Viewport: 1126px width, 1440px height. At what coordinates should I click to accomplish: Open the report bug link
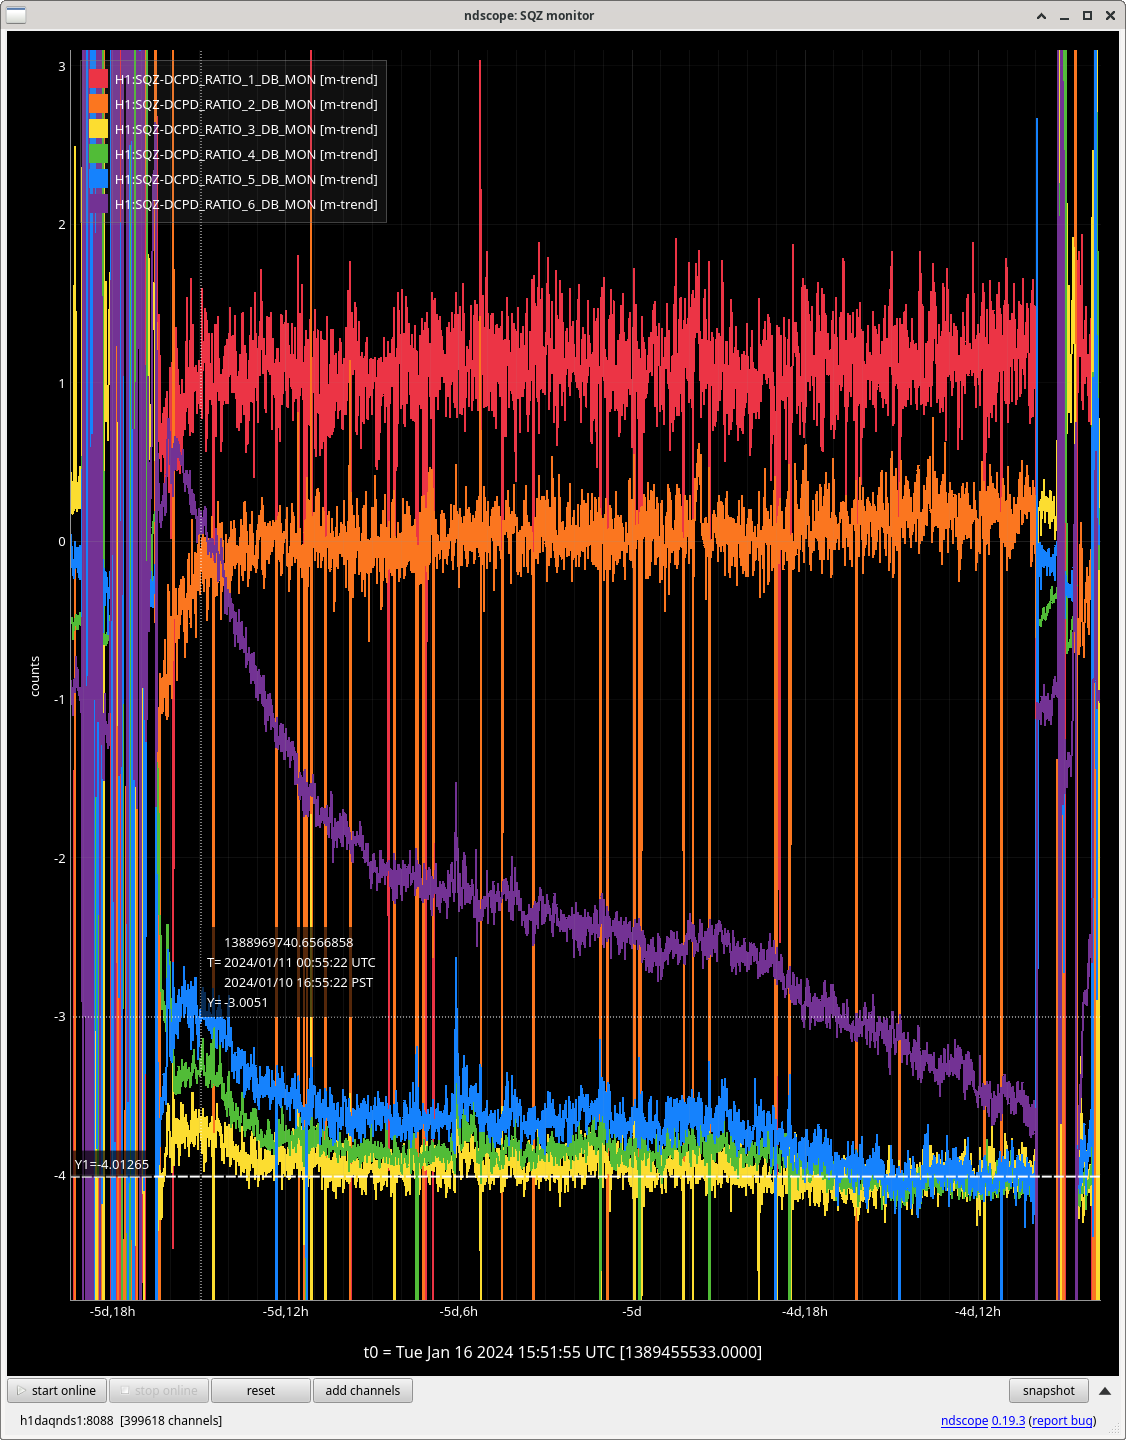[x=1062, y=1420]
